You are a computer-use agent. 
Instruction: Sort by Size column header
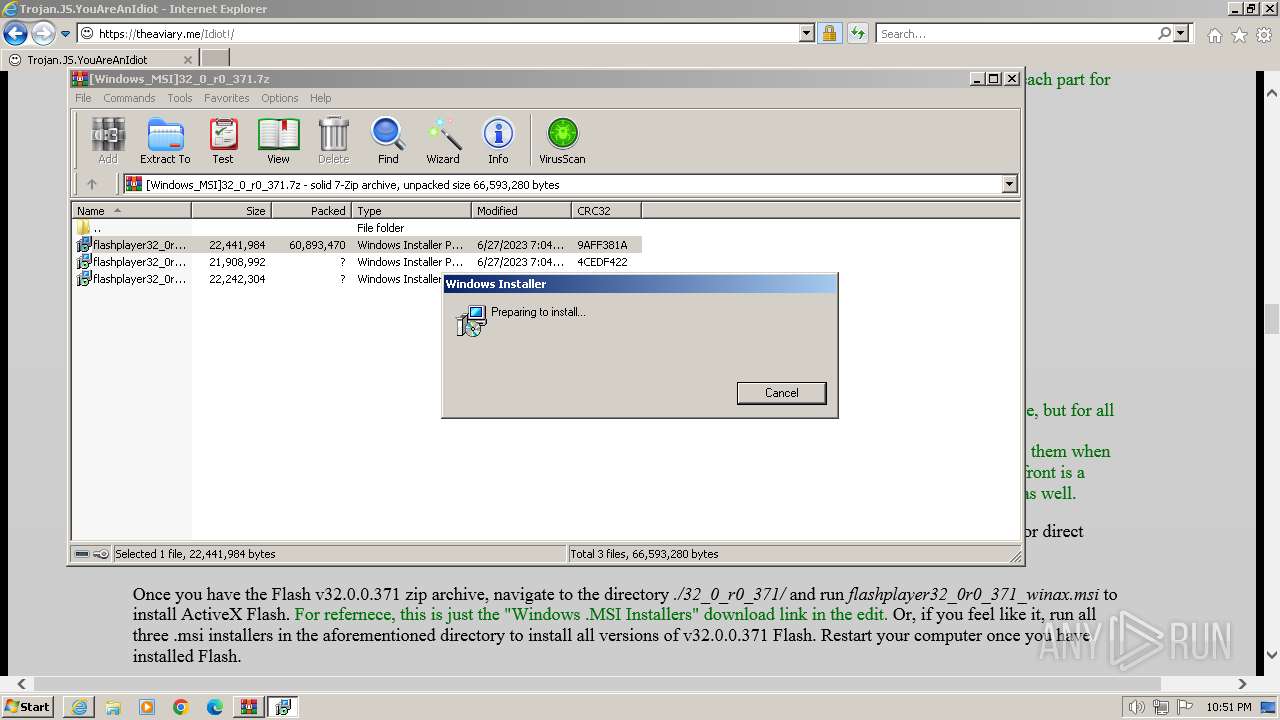point(232,211)
